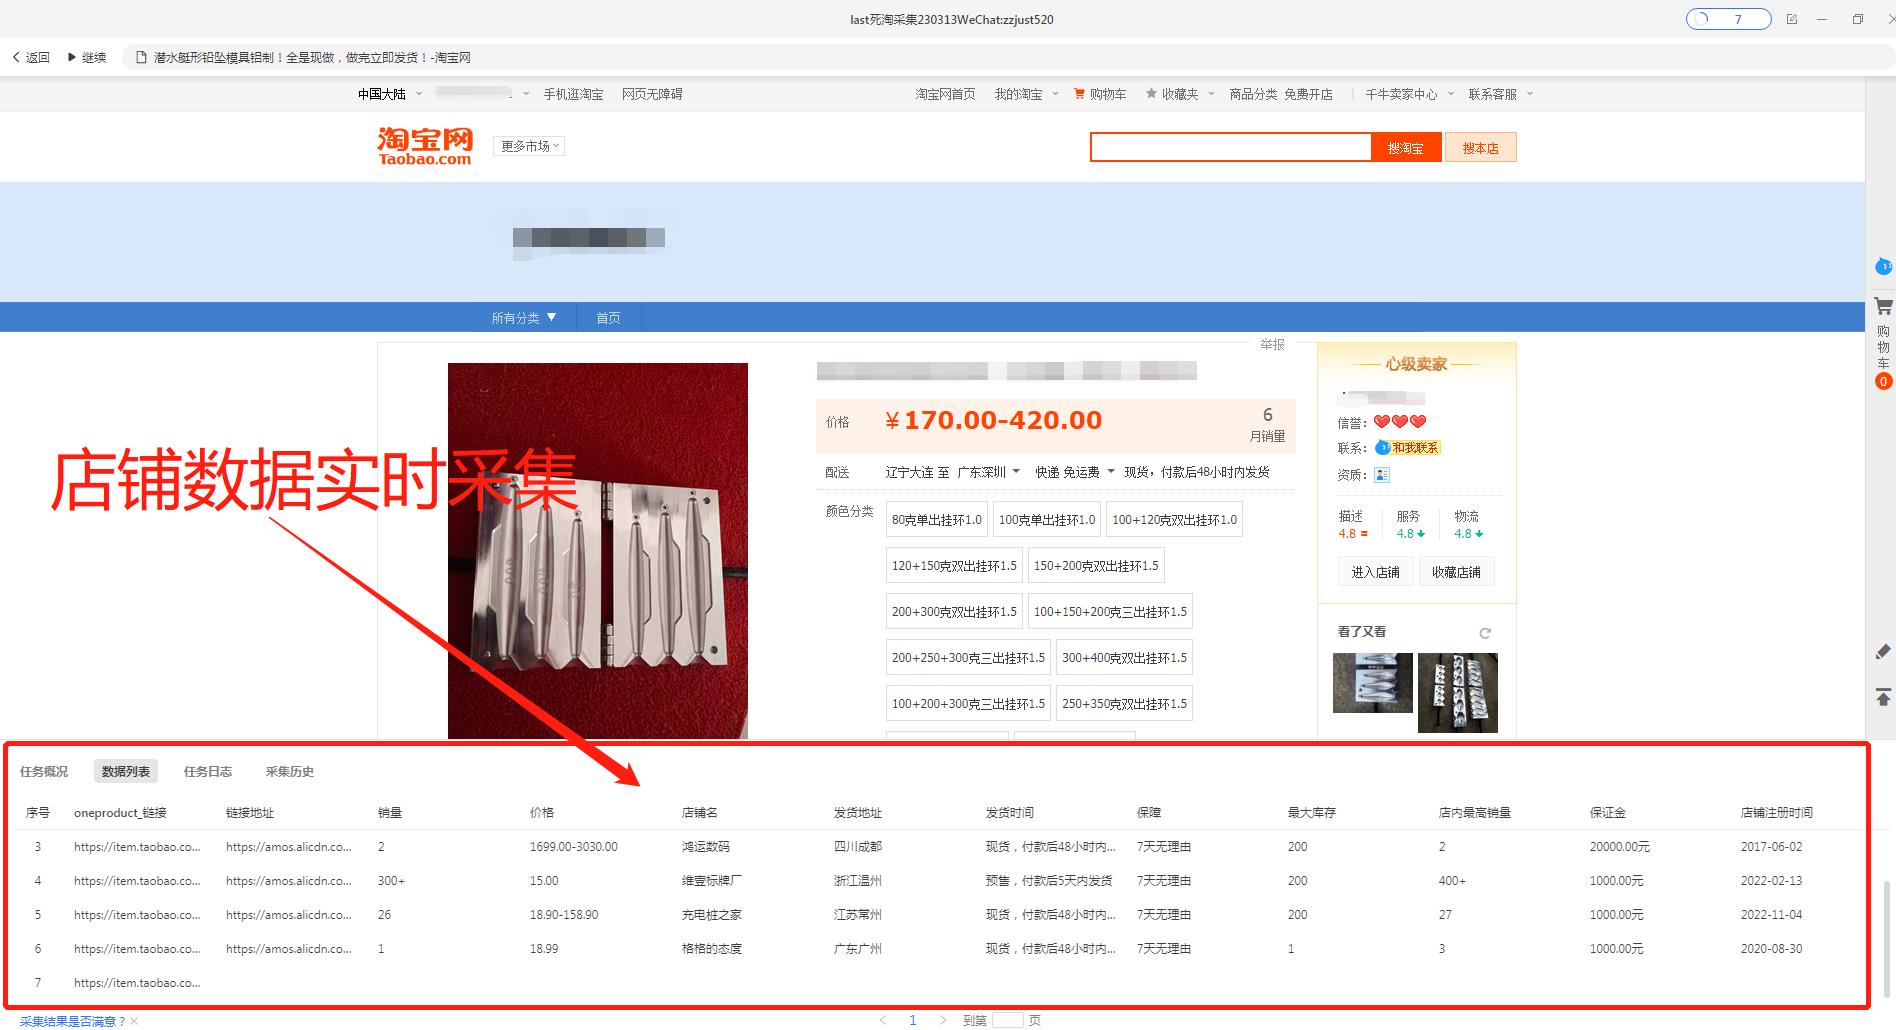This screenshot has height=1030, width=1896.
Task: Click the 进入店铺 button
Action: 1375,571
